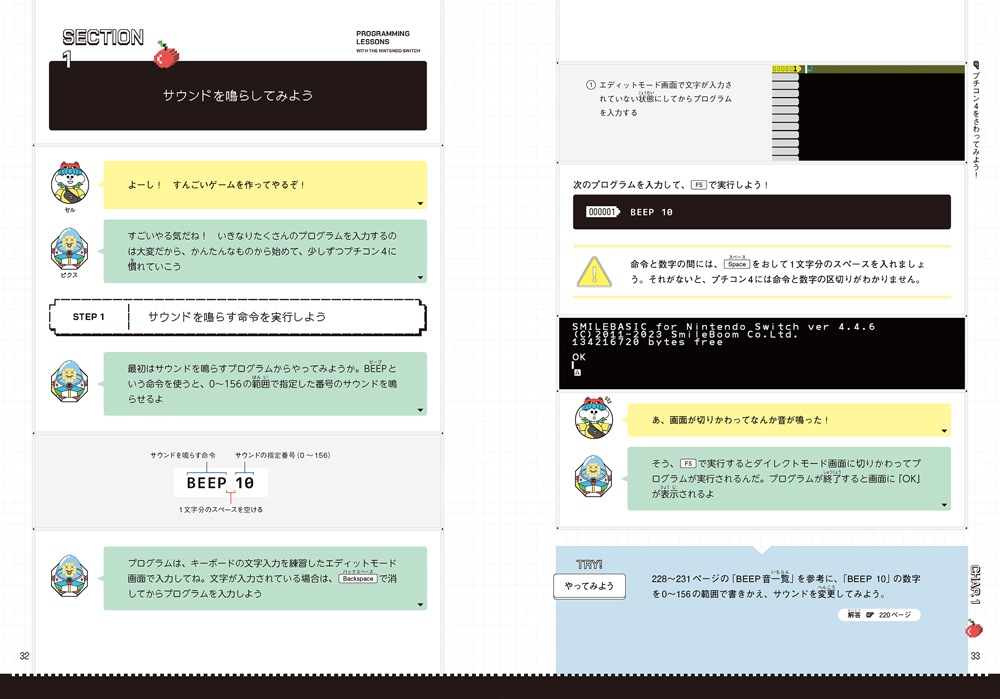Click the arrow on the よーし yellow bubble

click(x=420, y=204)
